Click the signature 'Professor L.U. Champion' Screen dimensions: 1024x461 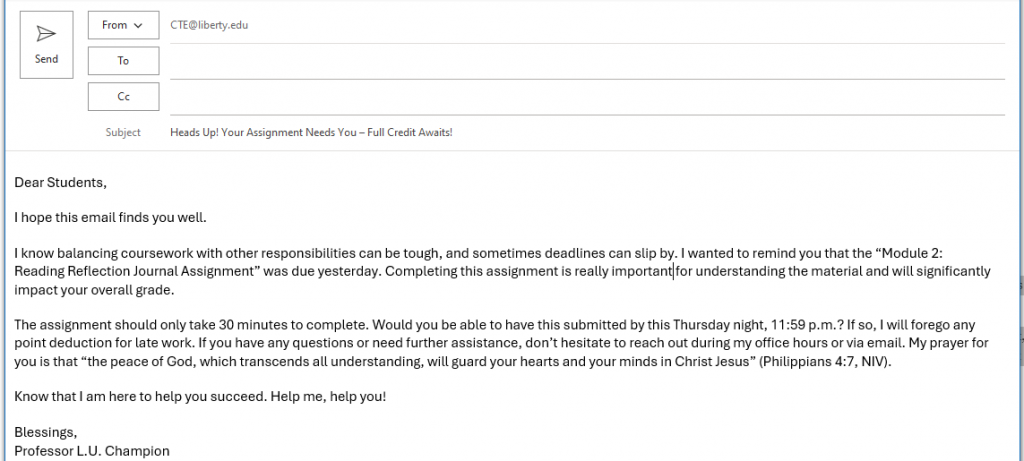point(92,451)
